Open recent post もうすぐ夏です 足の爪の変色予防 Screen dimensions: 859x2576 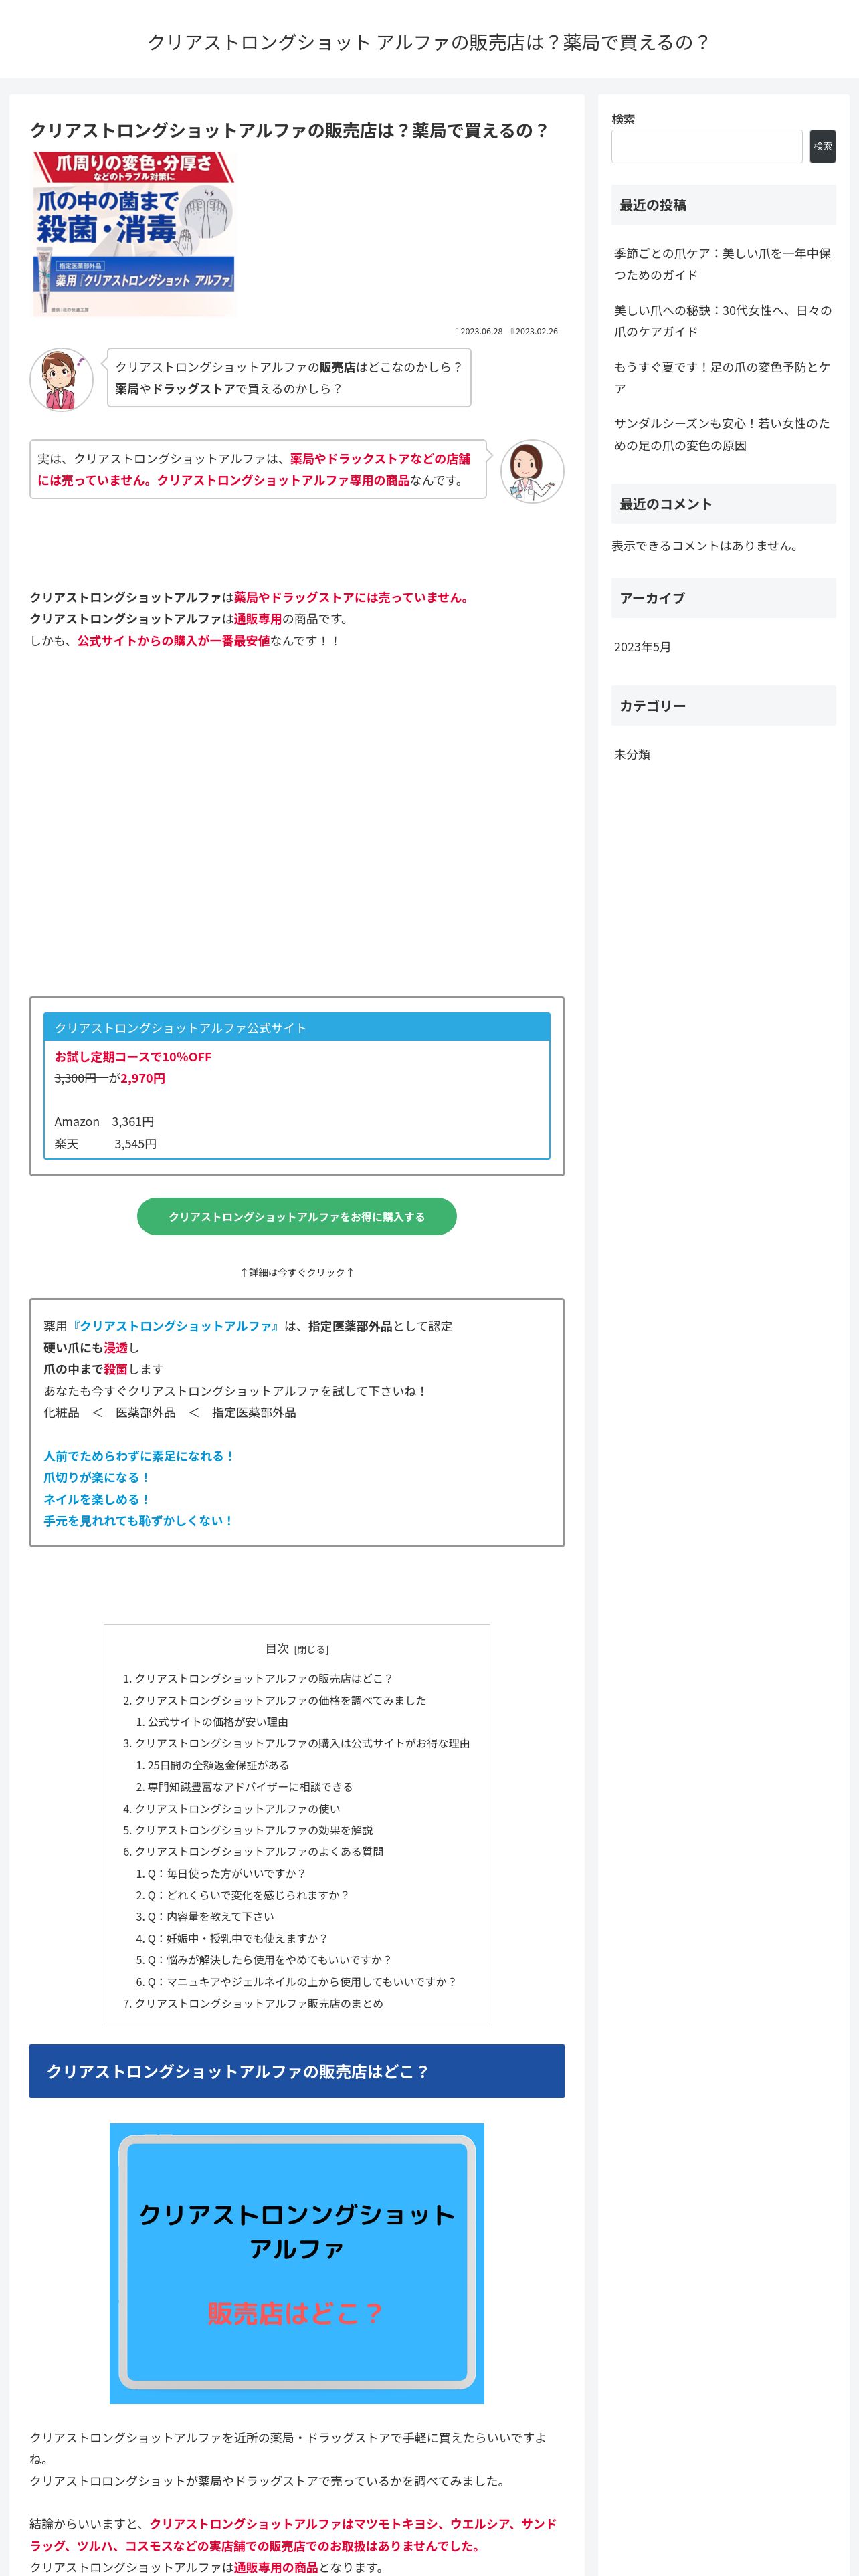coord(722,378)
